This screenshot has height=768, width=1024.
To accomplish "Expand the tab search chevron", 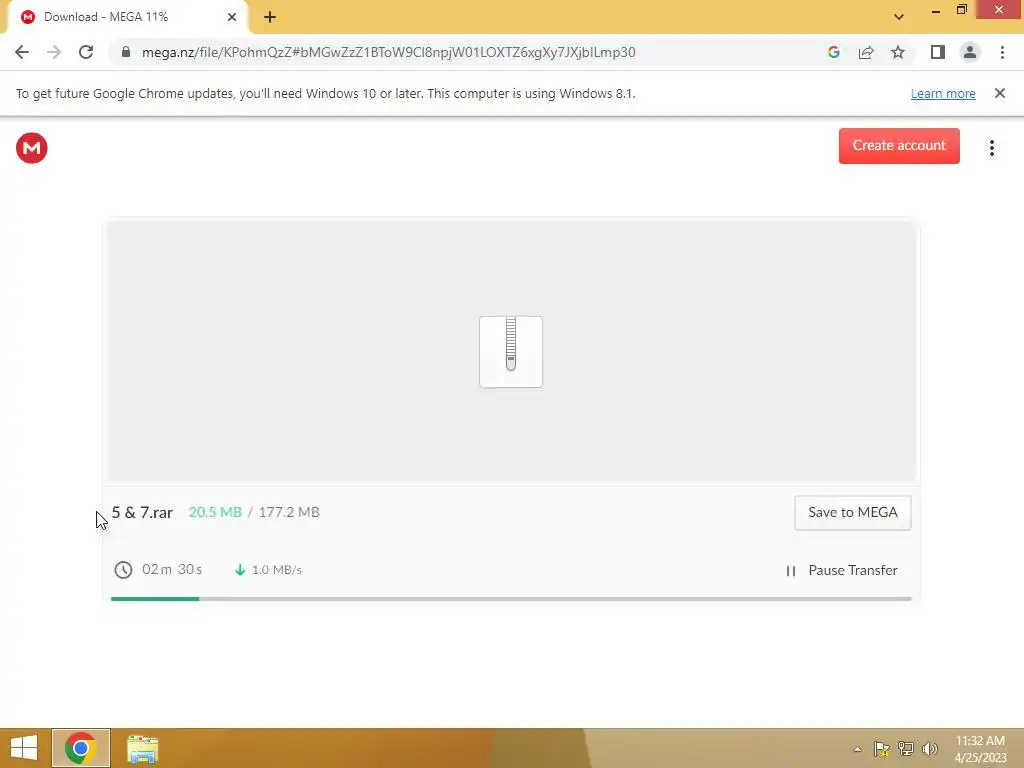I will [x=899, y=17].
